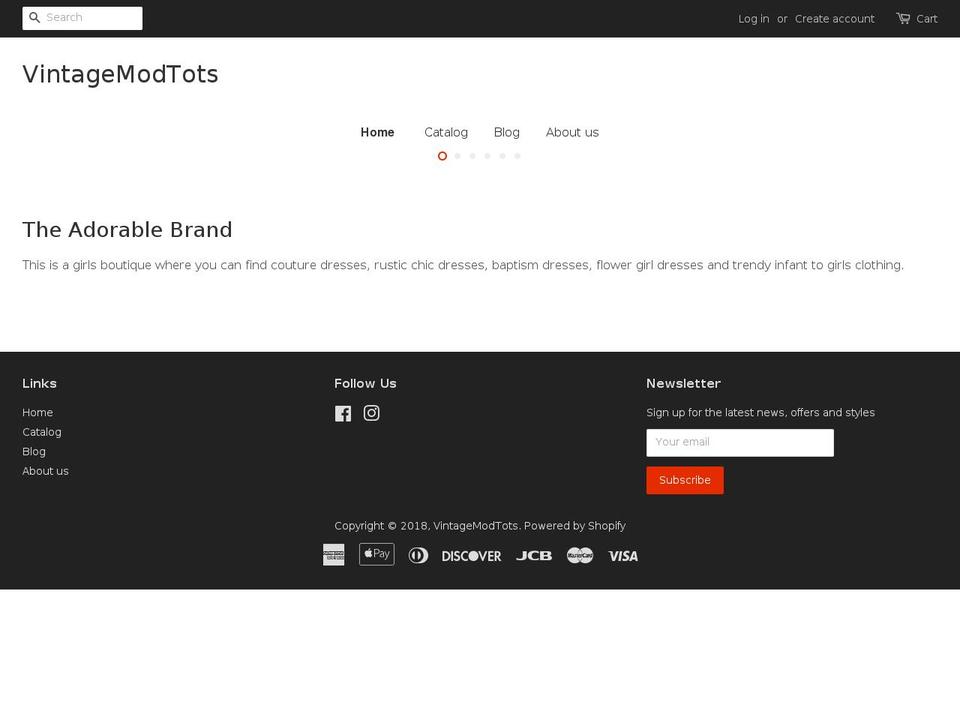
Task: Click The Adorable Brand heading
Action: (127, 230)
